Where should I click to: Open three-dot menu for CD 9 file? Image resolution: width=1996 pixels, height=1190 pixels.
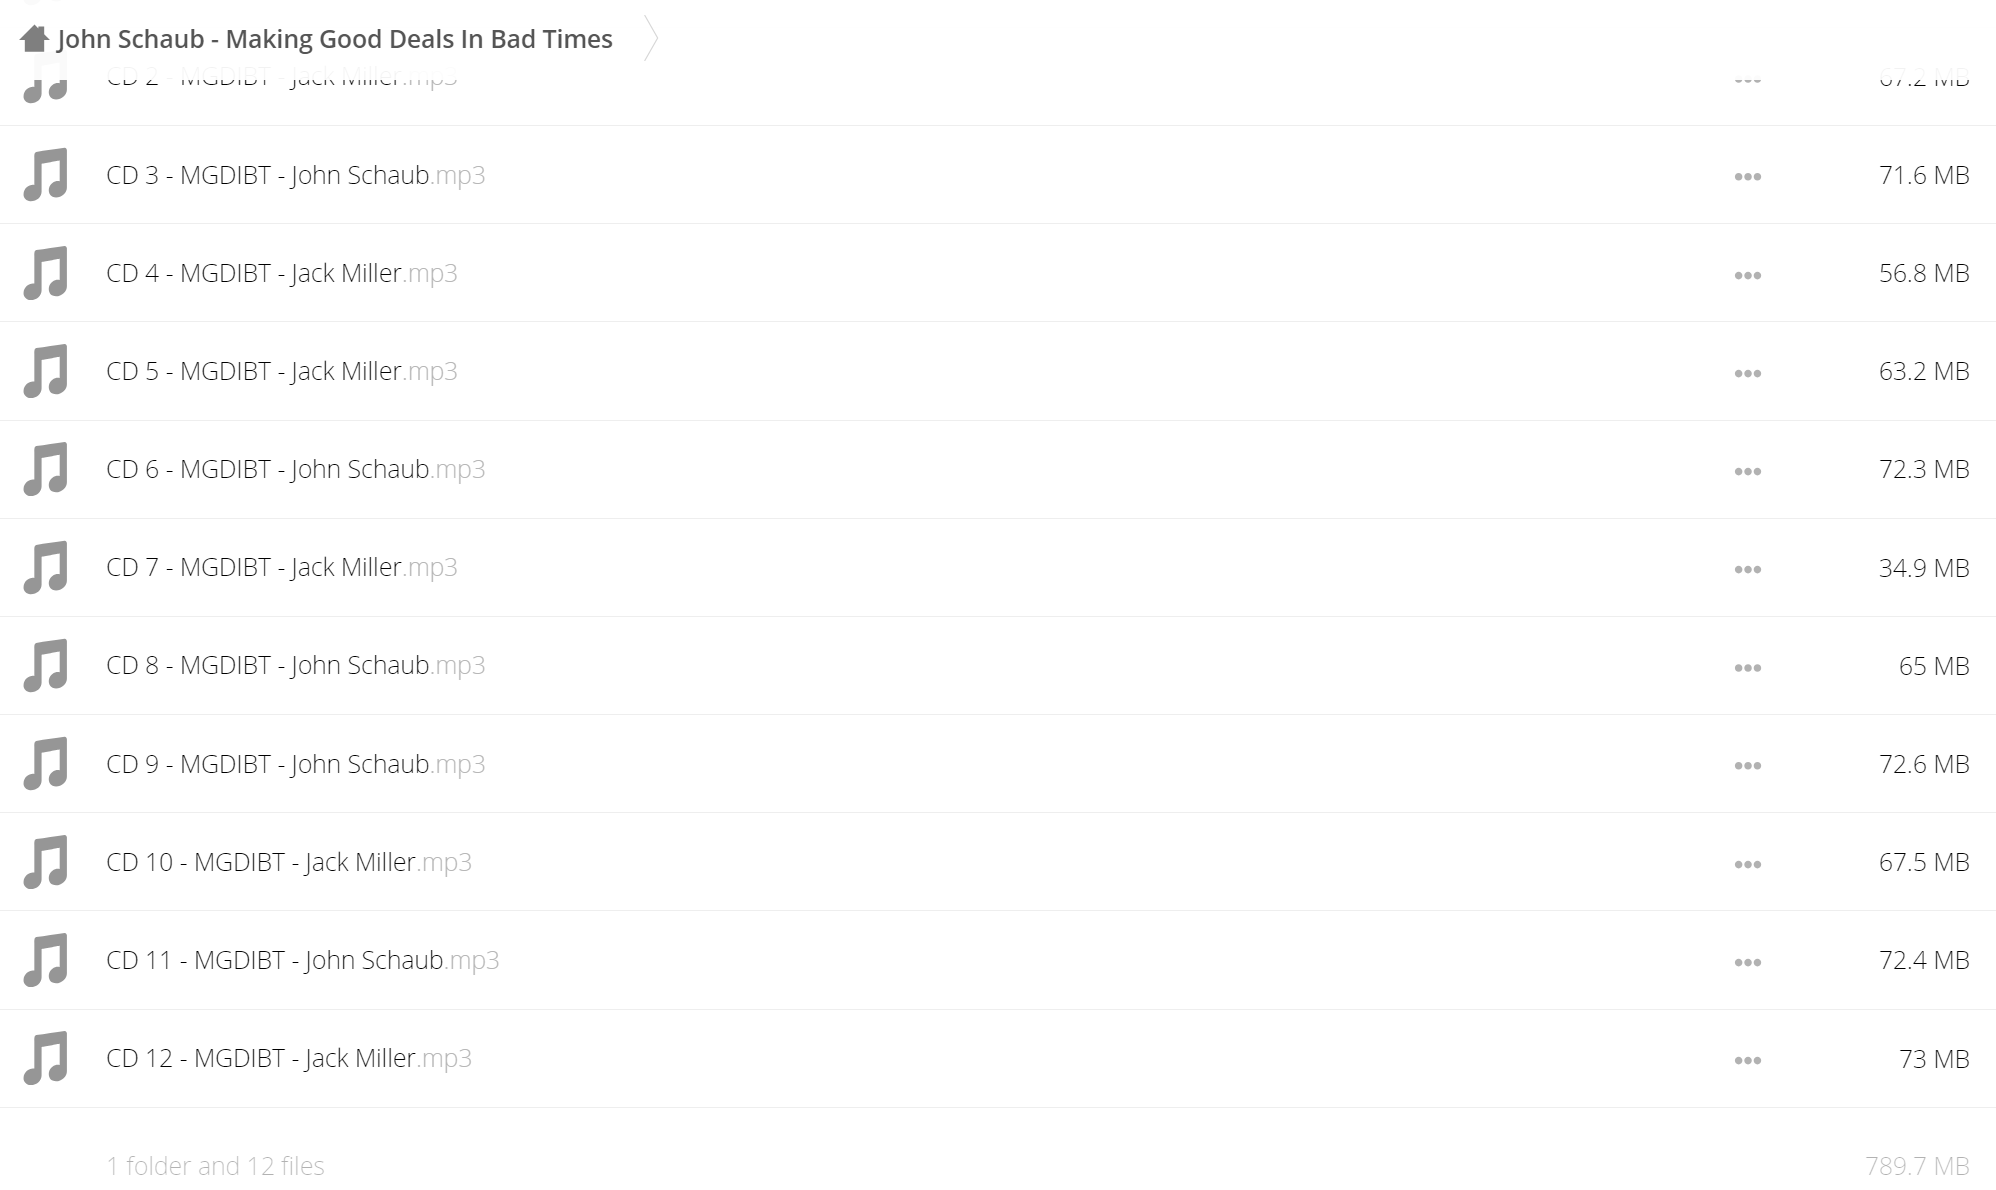1748,766
